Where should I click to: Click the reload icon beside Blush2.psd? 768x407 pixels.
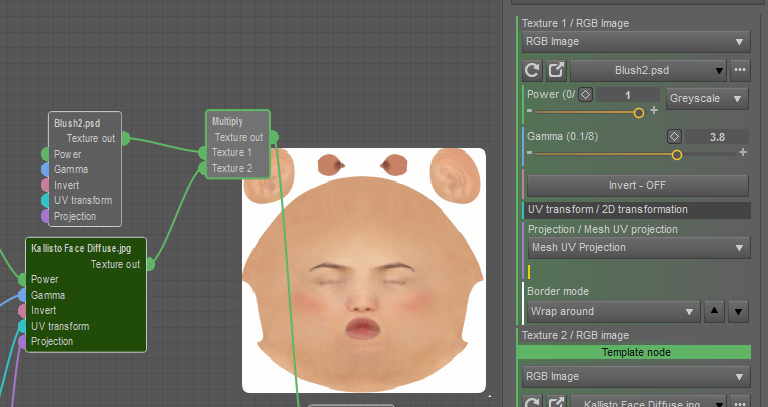[x=532, y=71]
